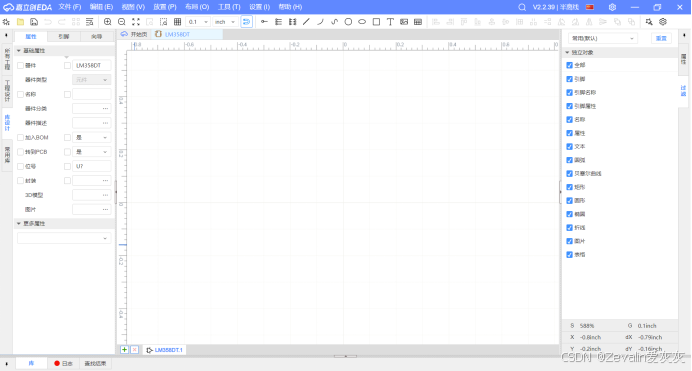Collapse the 独立对象 filter section

tap(567, 52)
